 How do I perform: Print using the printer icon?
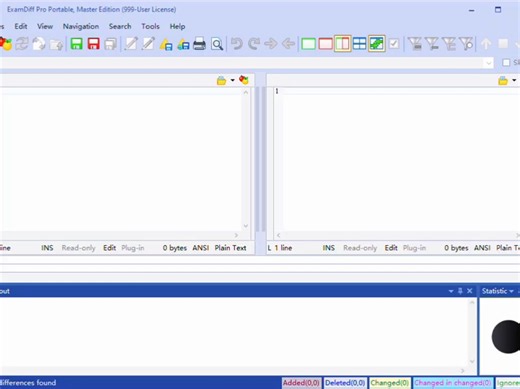coord(200,44)
